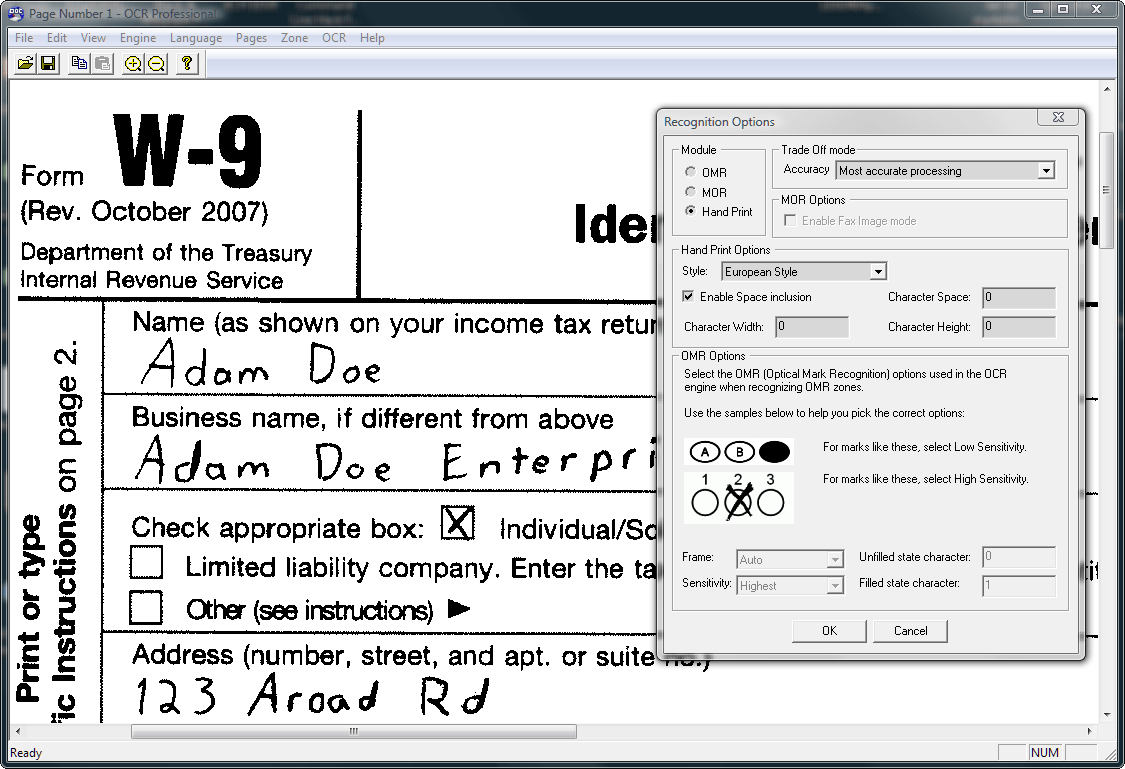
Task: Click the horizontal scrollbar thumb
Action: coord(354,731)
